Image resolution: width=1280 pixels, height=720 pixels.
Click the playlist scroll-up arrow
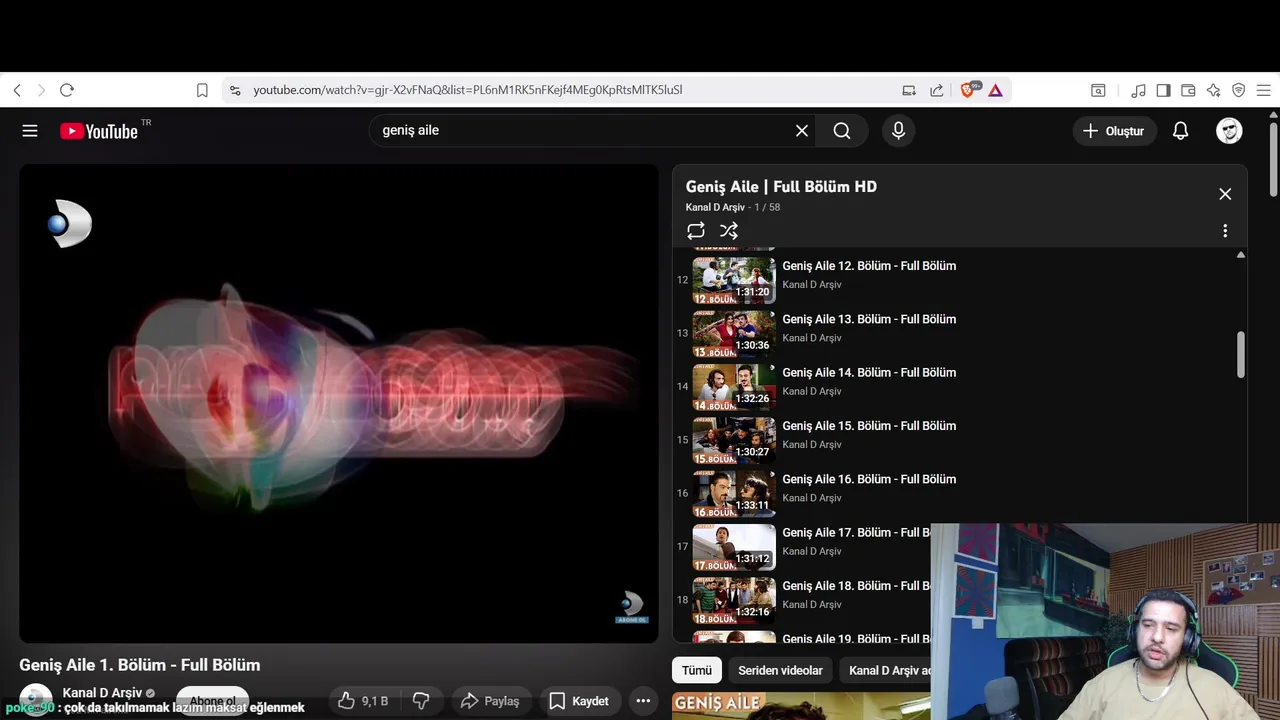tap(1241, 255)
